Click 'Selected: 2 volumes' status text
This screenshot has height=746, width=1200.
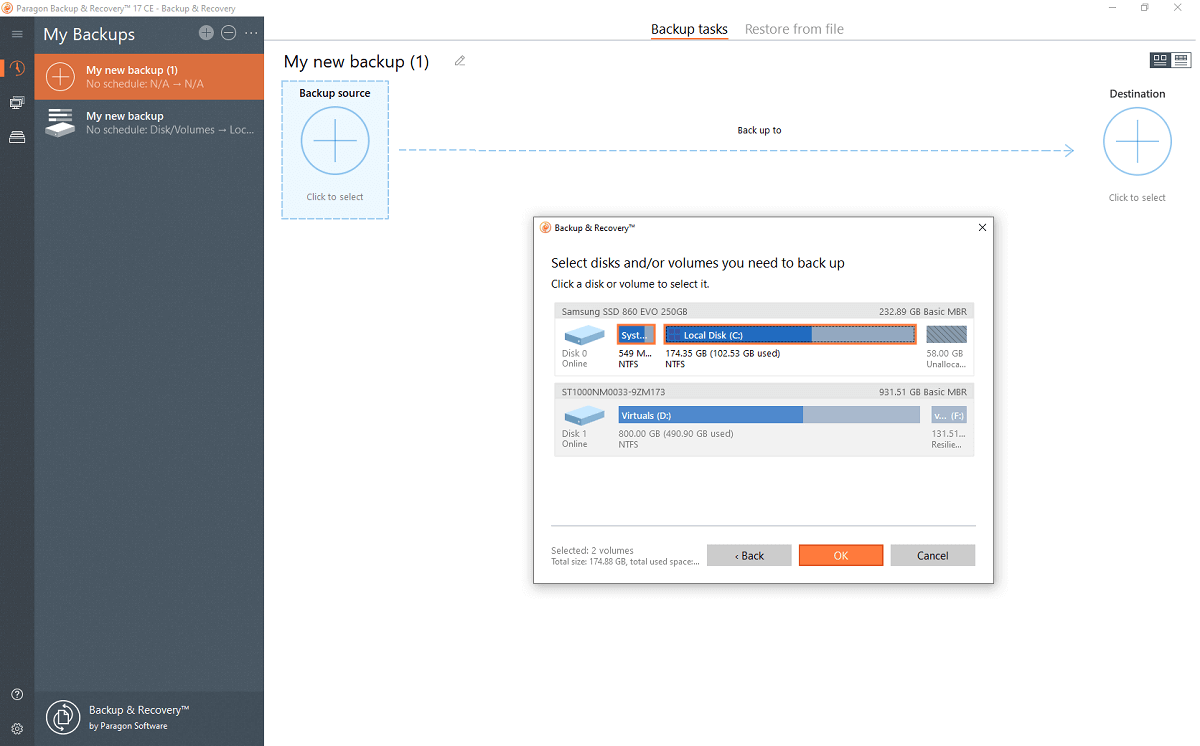click(592, 551)
